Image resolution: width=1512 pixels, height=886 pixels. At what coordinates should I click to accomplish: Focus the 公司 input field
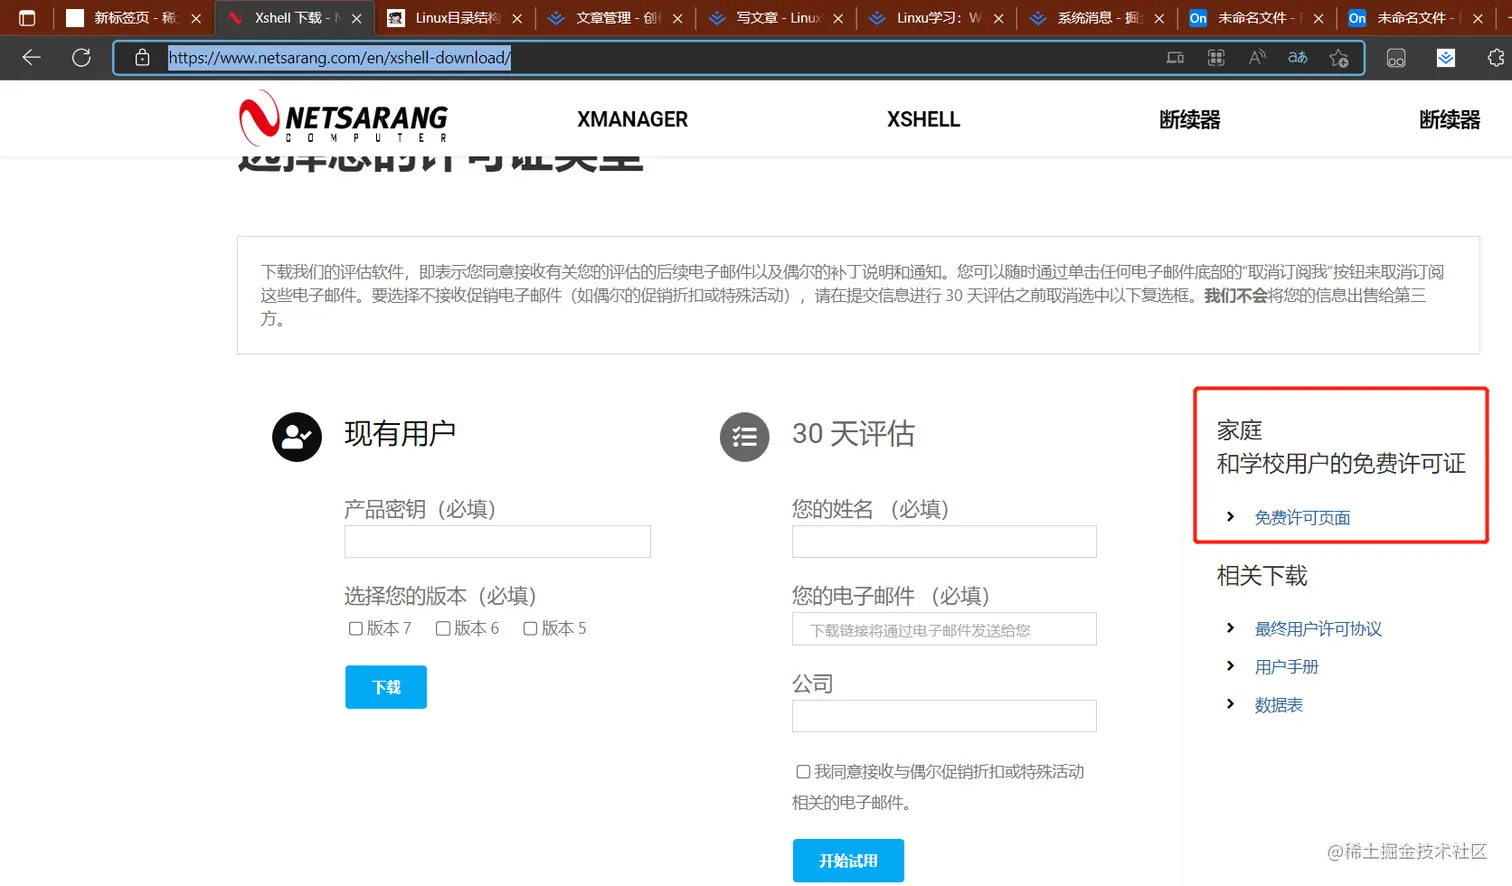point(944,716)
